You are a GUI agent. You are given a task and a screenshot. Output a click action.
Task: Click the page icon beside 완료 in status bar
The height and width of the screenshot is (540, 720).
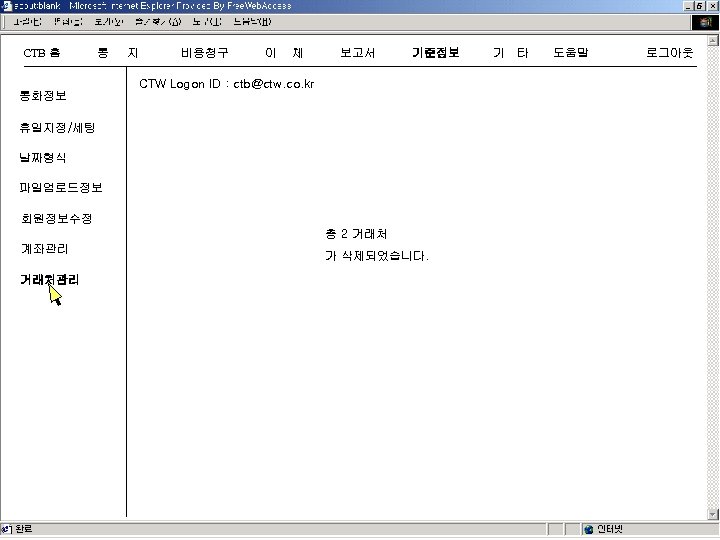click(x=6, y=529)
